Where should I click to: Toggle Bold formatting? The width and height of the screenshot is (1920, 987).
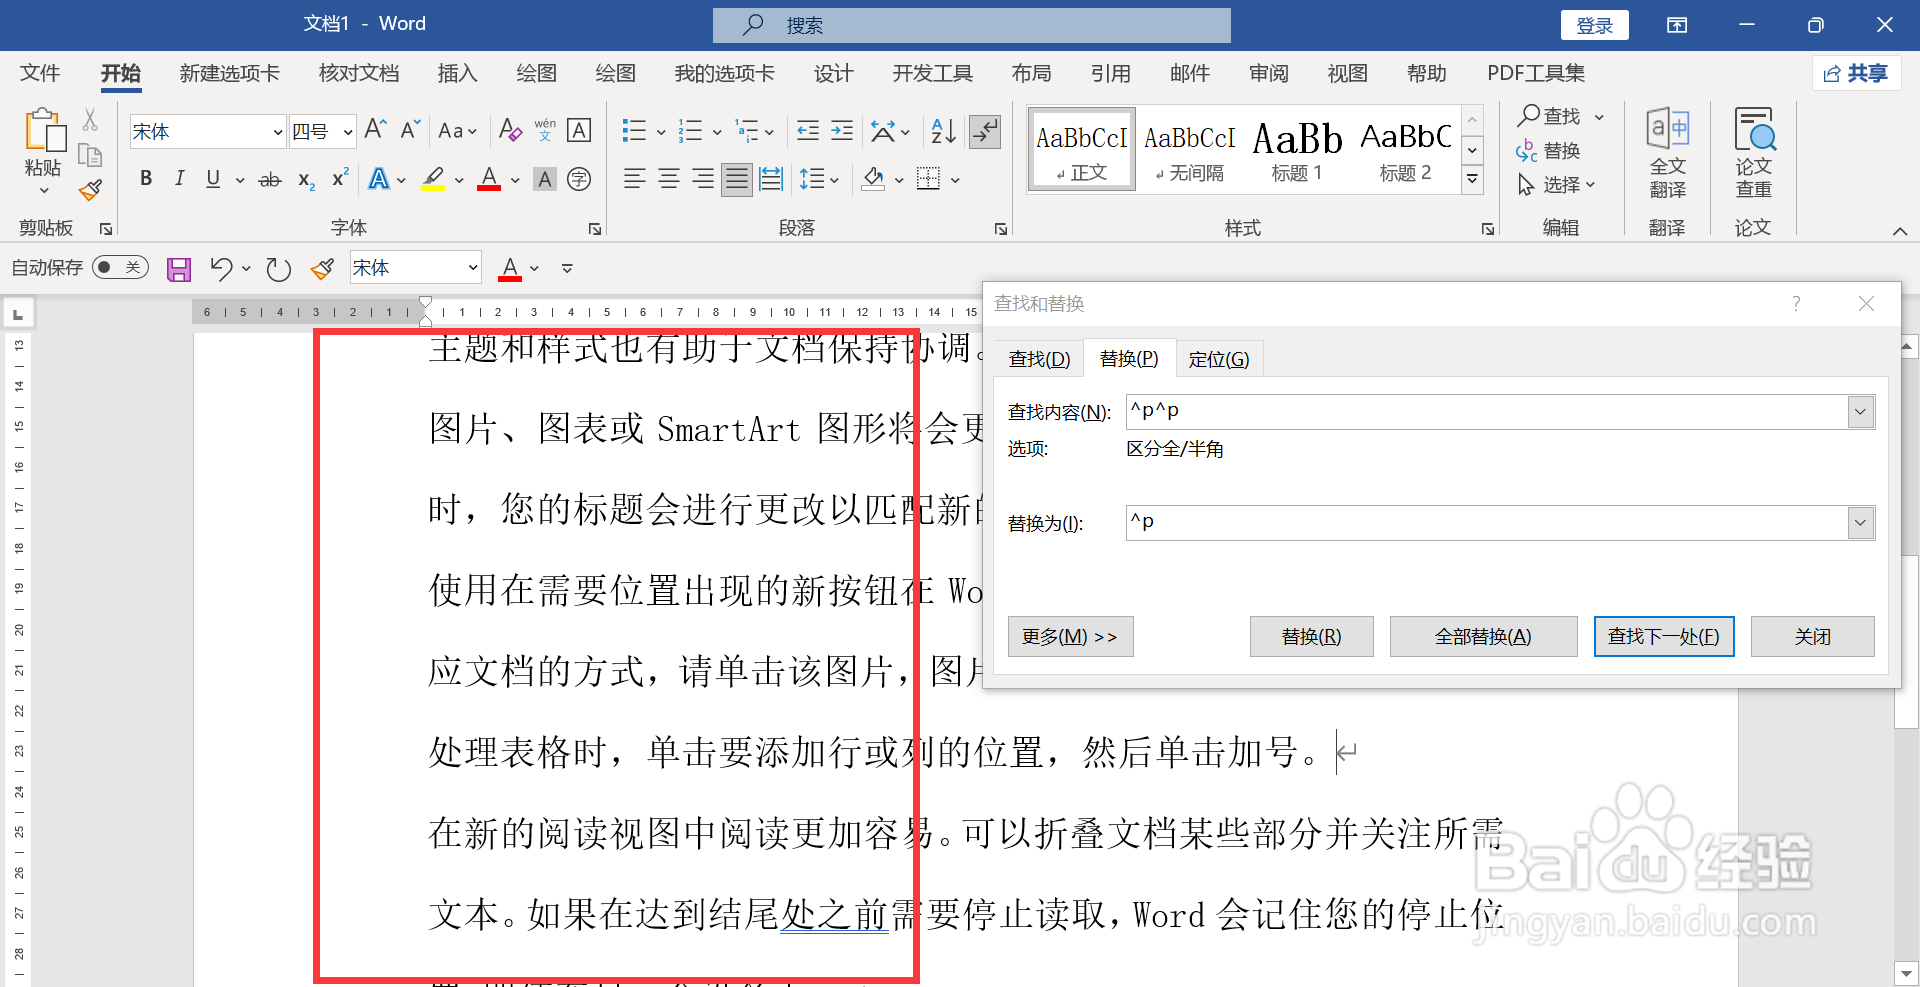146,179
